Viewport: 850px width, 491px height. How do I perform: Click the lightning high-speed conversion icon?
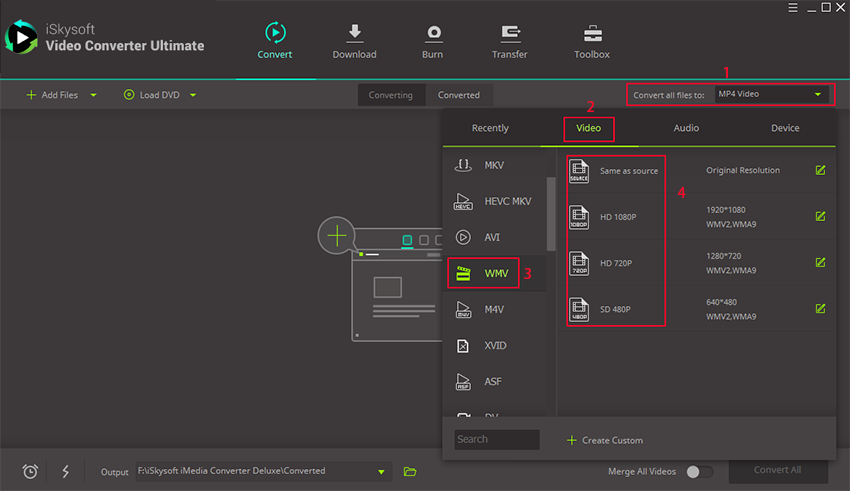[65, 471]
